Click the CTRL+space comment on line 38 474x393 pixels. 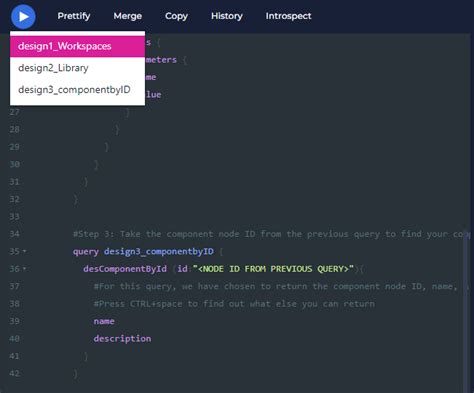pyautogui.click(x=234, y=304)
